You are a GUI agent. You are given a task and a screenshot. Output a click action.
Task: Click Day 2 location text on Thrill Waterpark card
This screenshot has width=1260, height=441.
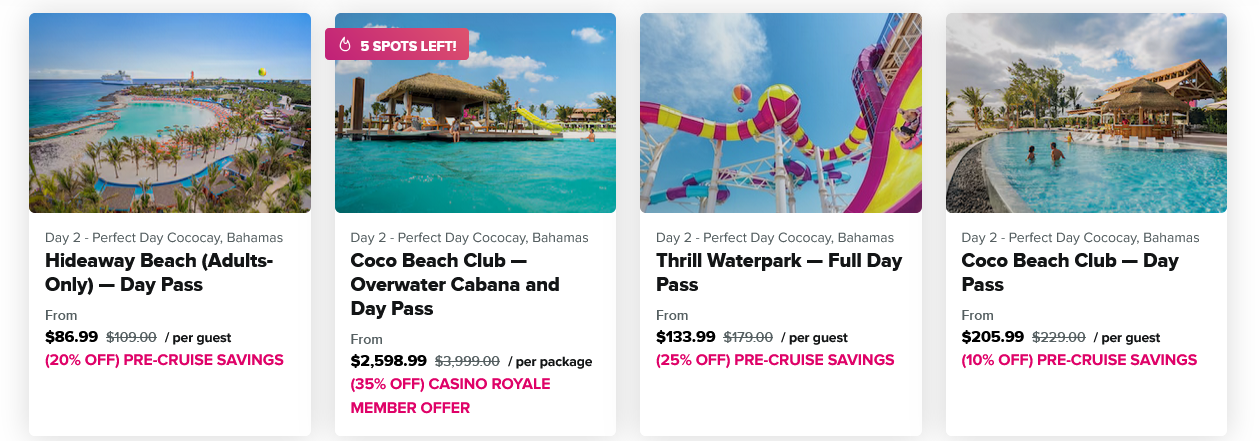pyautogui.click(x=775, y=238)
